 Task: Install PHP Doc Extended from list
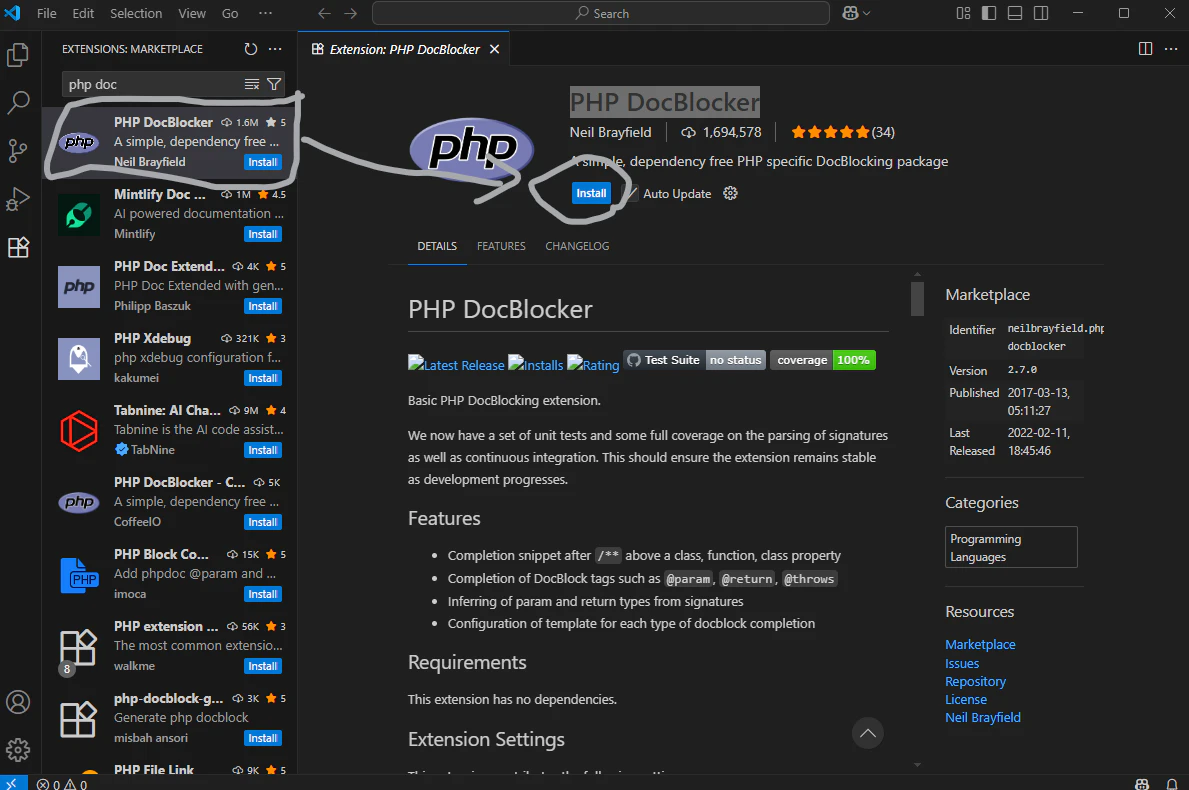click(262, 306)
